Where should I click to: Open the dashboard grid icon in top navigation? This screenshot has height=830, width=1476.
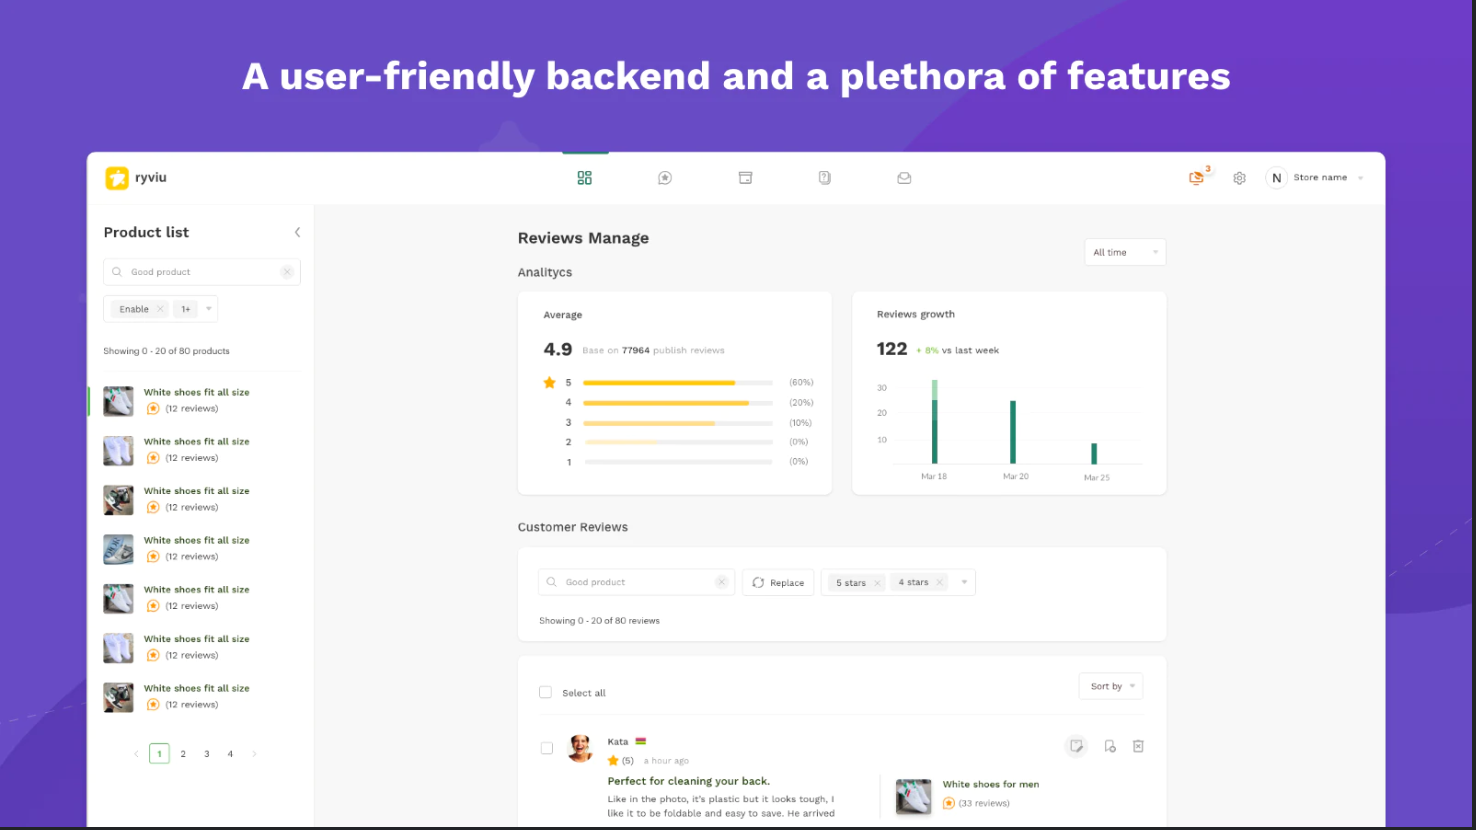coord(585,178)
